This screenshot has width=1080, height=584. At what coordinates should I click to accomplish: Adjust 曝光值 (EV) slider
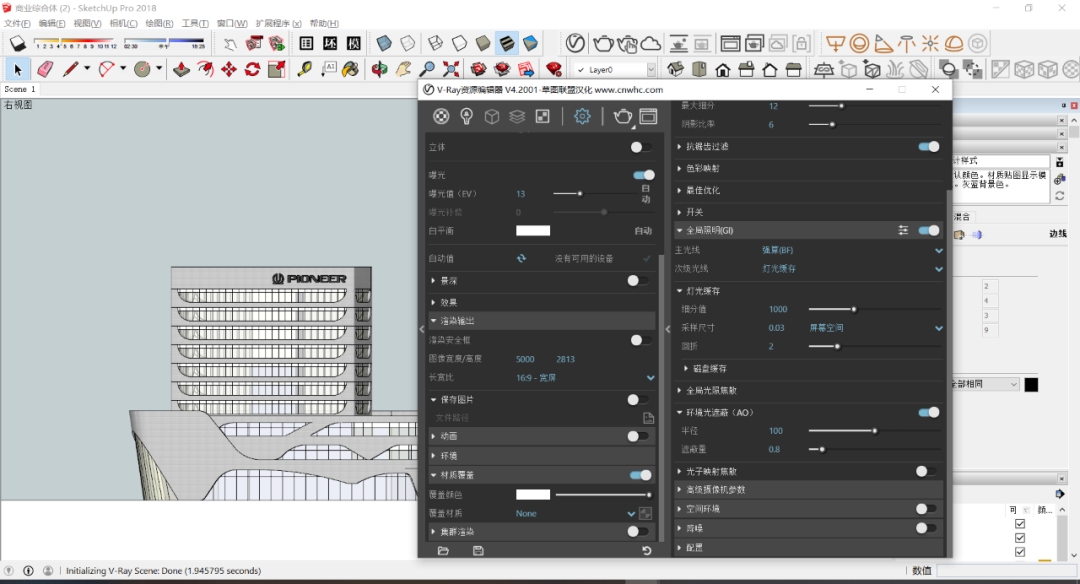(580, 194)
